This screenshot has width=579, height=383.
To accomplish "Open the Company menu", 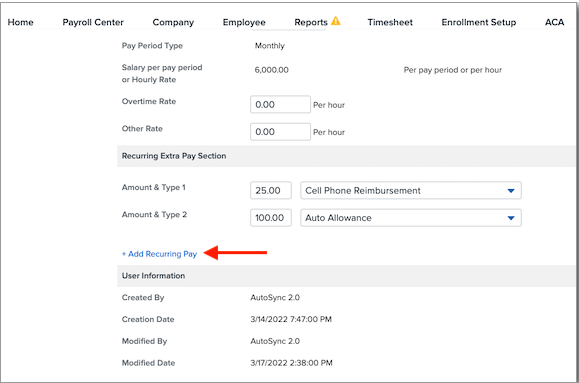I will [173, 22].
